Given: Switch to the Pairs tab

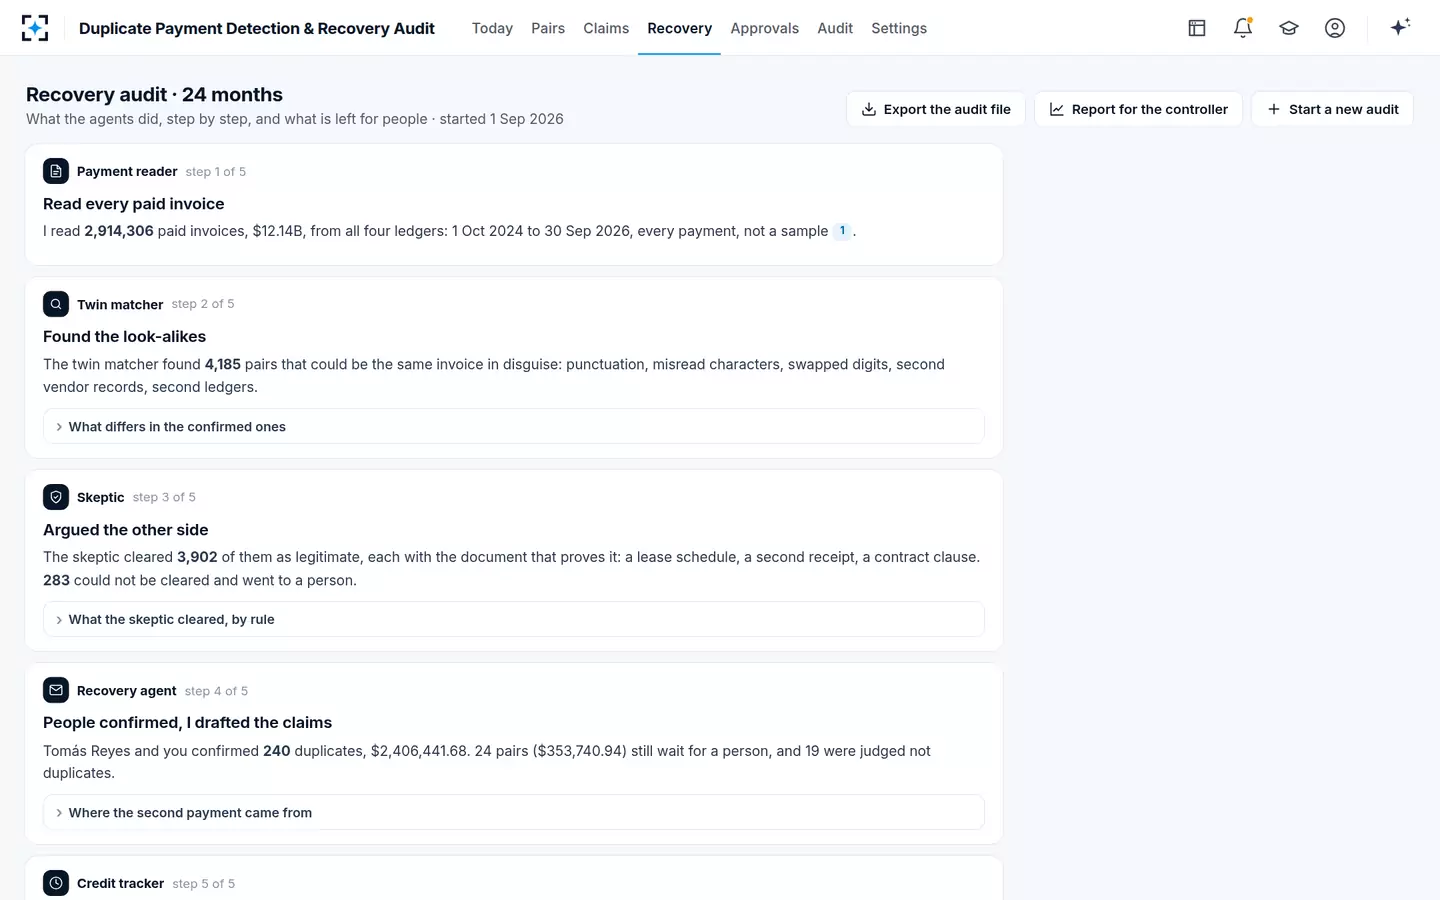Looking at the screenshot, I should (548, 28).
